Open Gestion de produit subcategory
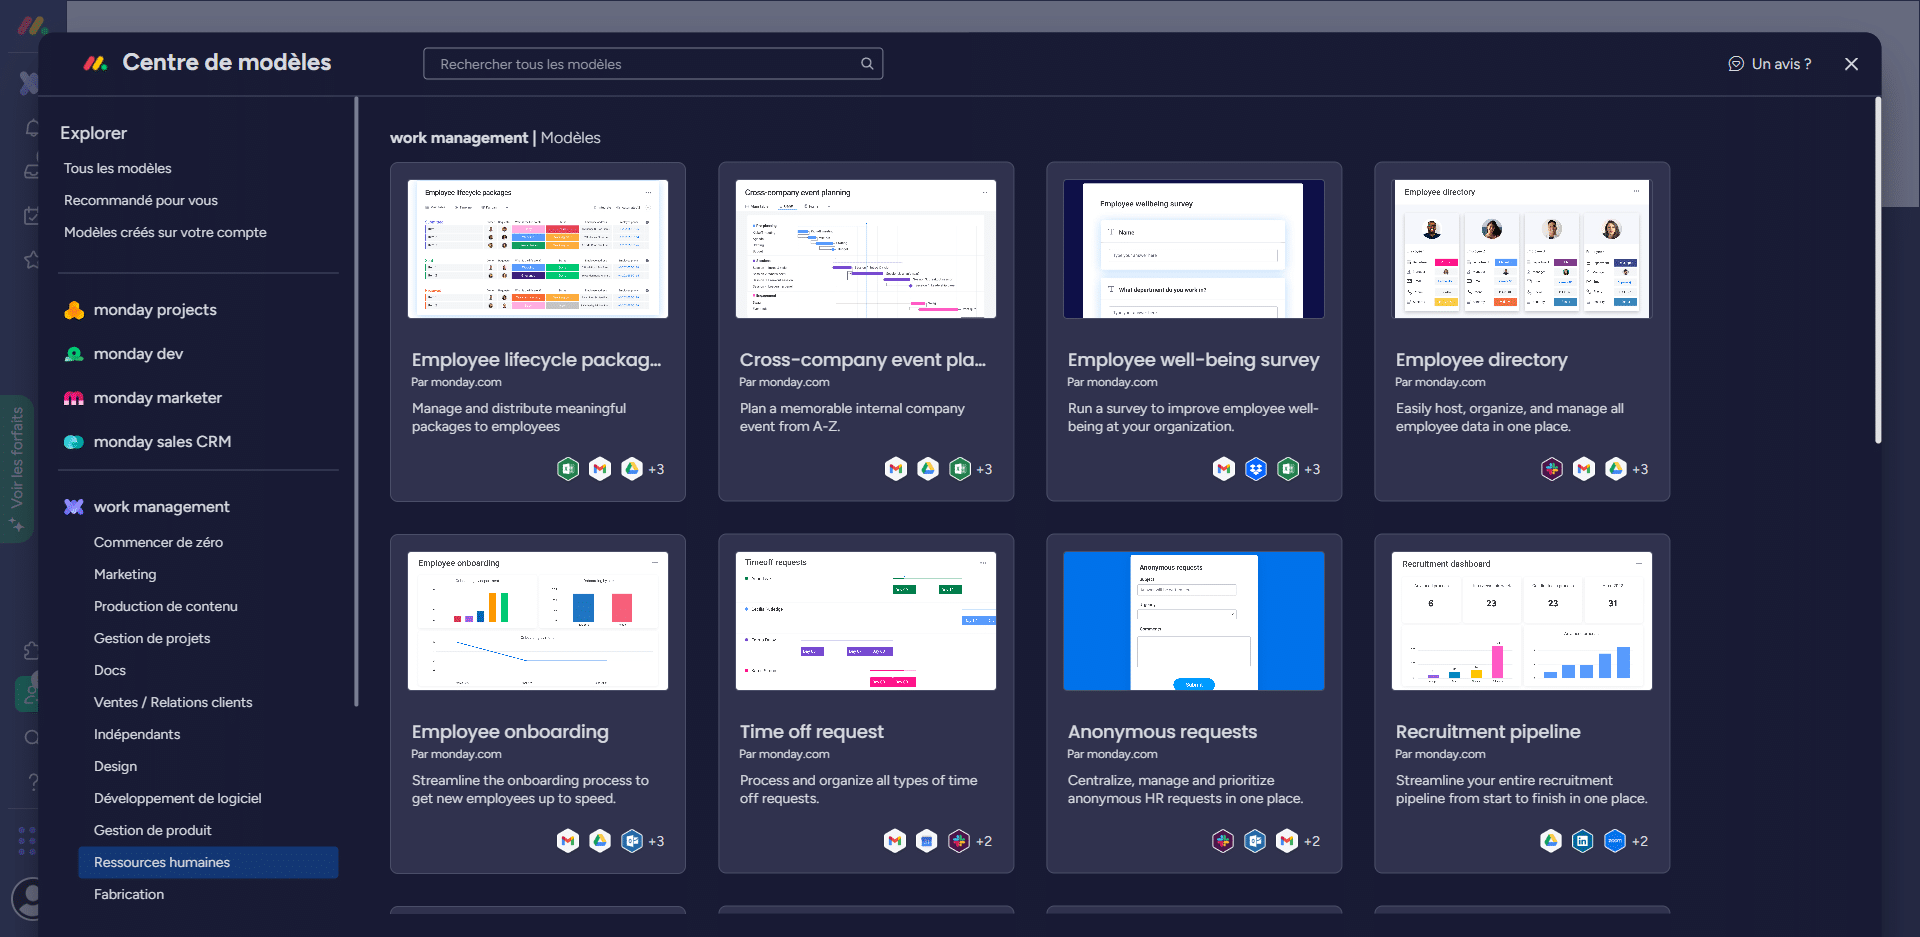Image resolution: width=1920 pixels, height=937 pixels. (153, 830)
